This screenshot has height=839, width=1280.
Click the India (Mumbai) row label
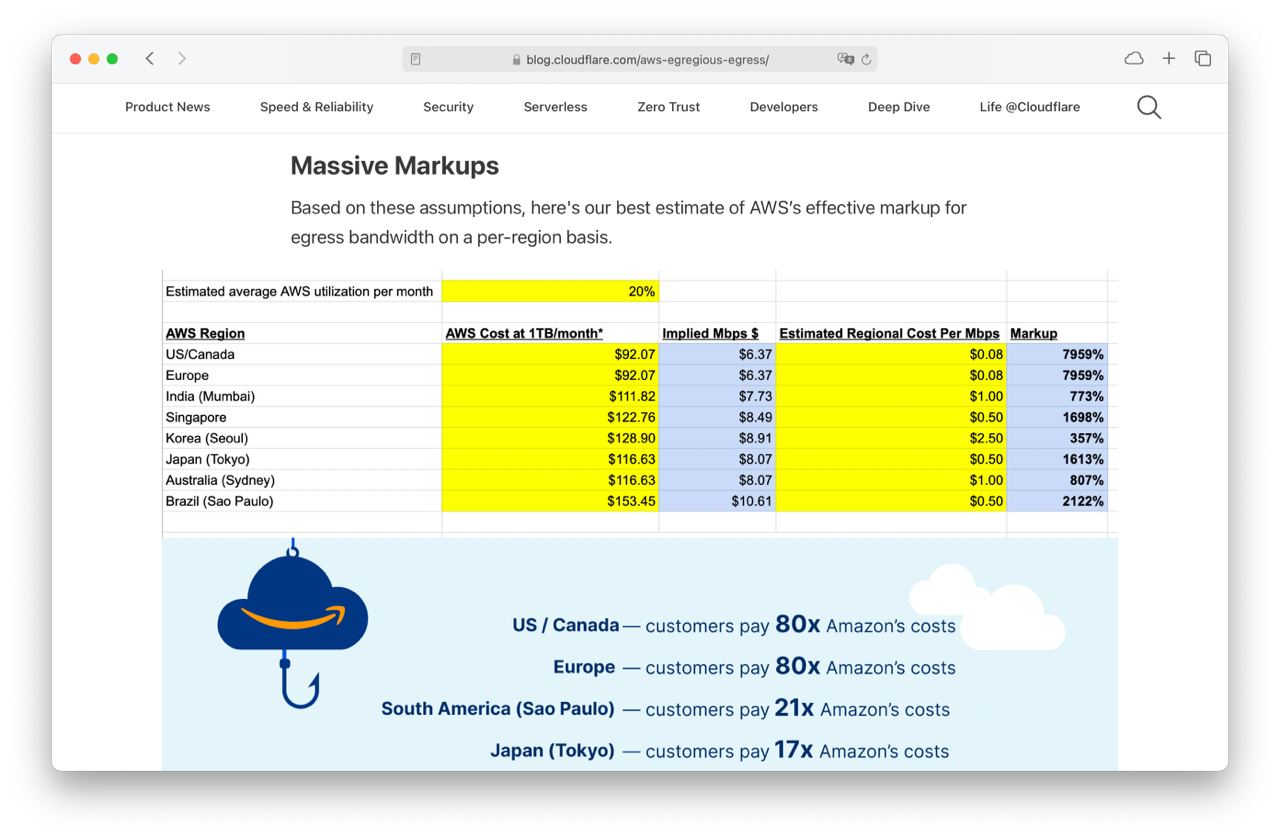tap(210, 396)
